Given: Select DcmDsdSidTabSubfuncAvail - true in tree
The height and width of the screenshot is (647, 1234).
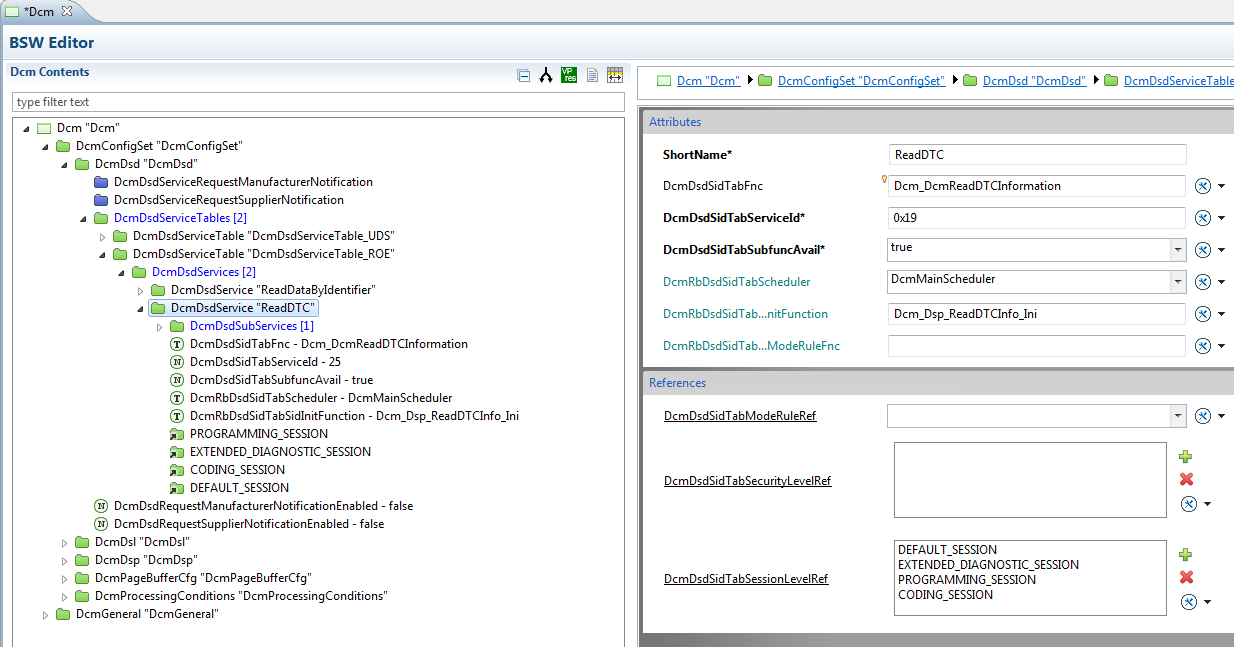Looking at the screenshot, I should (272, 380).
